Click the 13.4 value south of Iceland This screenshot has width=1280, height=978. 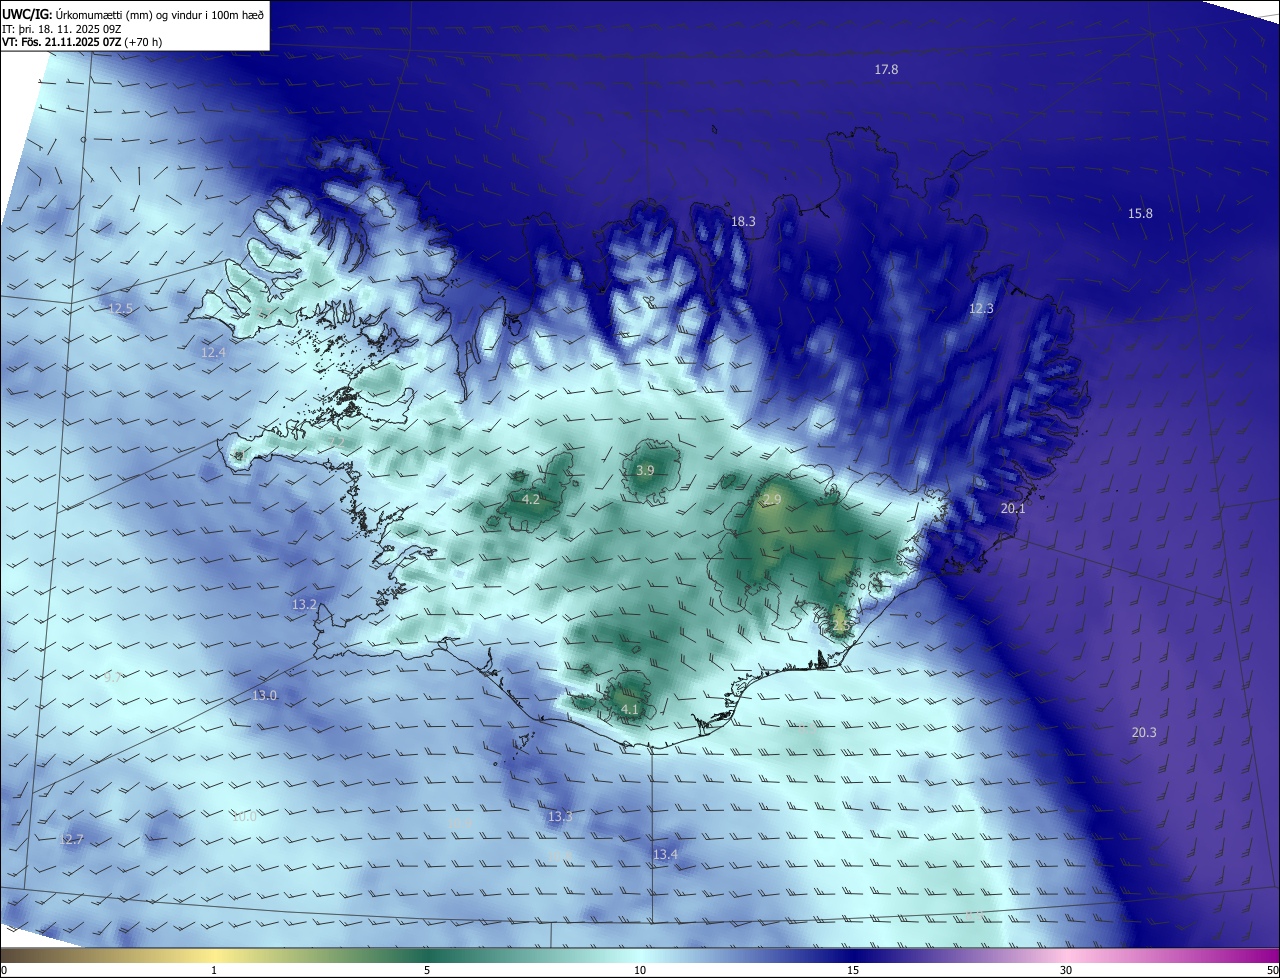(x=665, y=855)
